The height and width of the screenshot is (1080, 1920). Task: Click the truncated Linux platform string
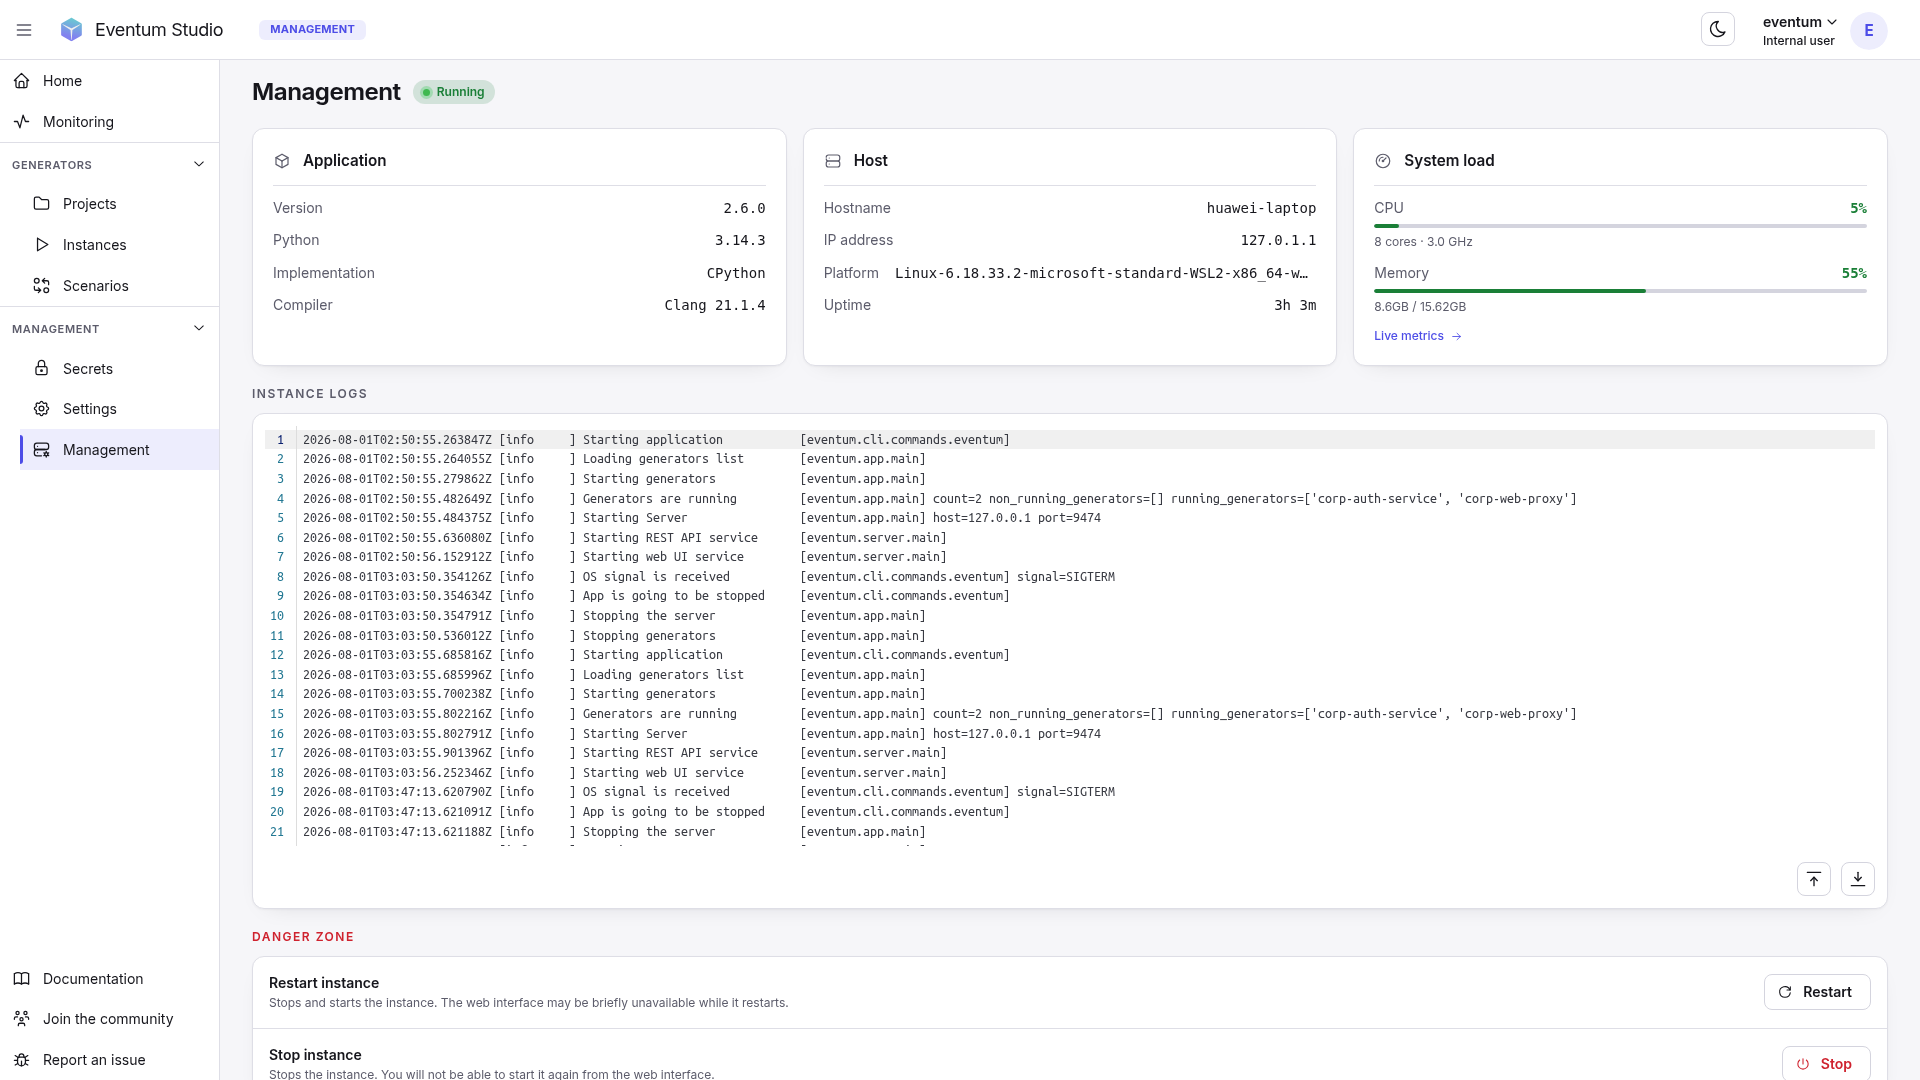(1101, 273)
